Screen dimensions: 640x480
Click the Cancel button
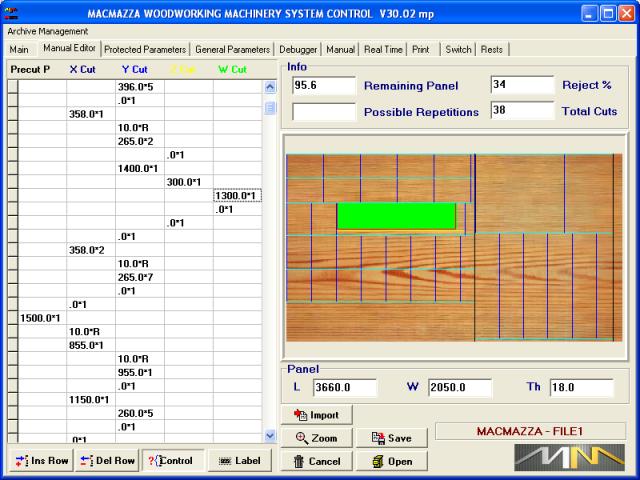tap(317, 461)
